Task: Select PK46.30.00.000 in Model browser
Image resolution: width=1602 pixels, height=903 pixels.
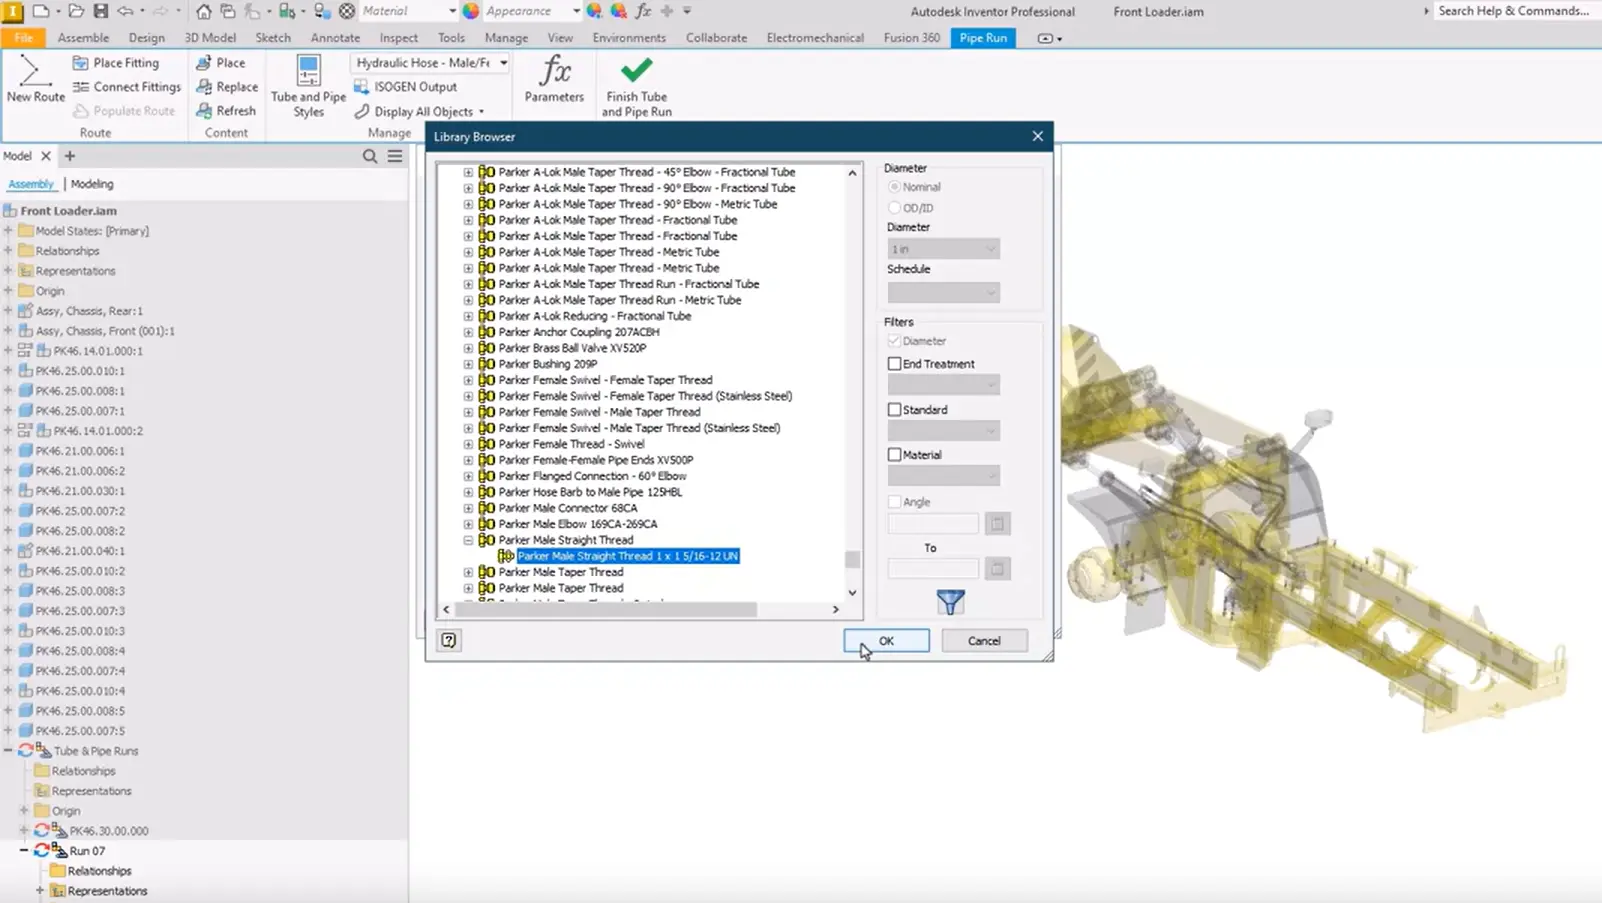Action: pos(109,830)
